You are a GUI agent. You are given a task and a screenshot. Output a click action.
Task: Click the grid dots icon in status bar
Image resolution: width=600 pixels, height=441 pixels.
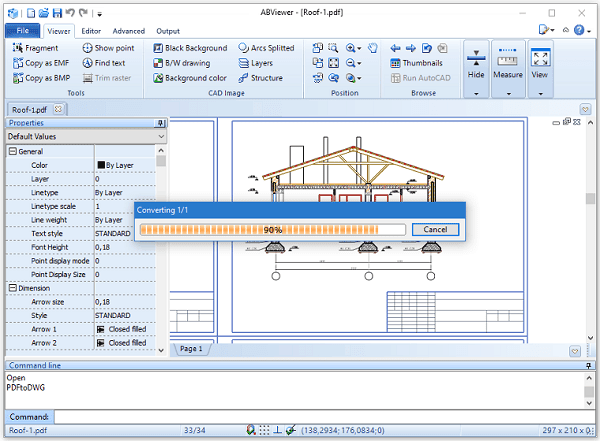(x=264, y=430)
